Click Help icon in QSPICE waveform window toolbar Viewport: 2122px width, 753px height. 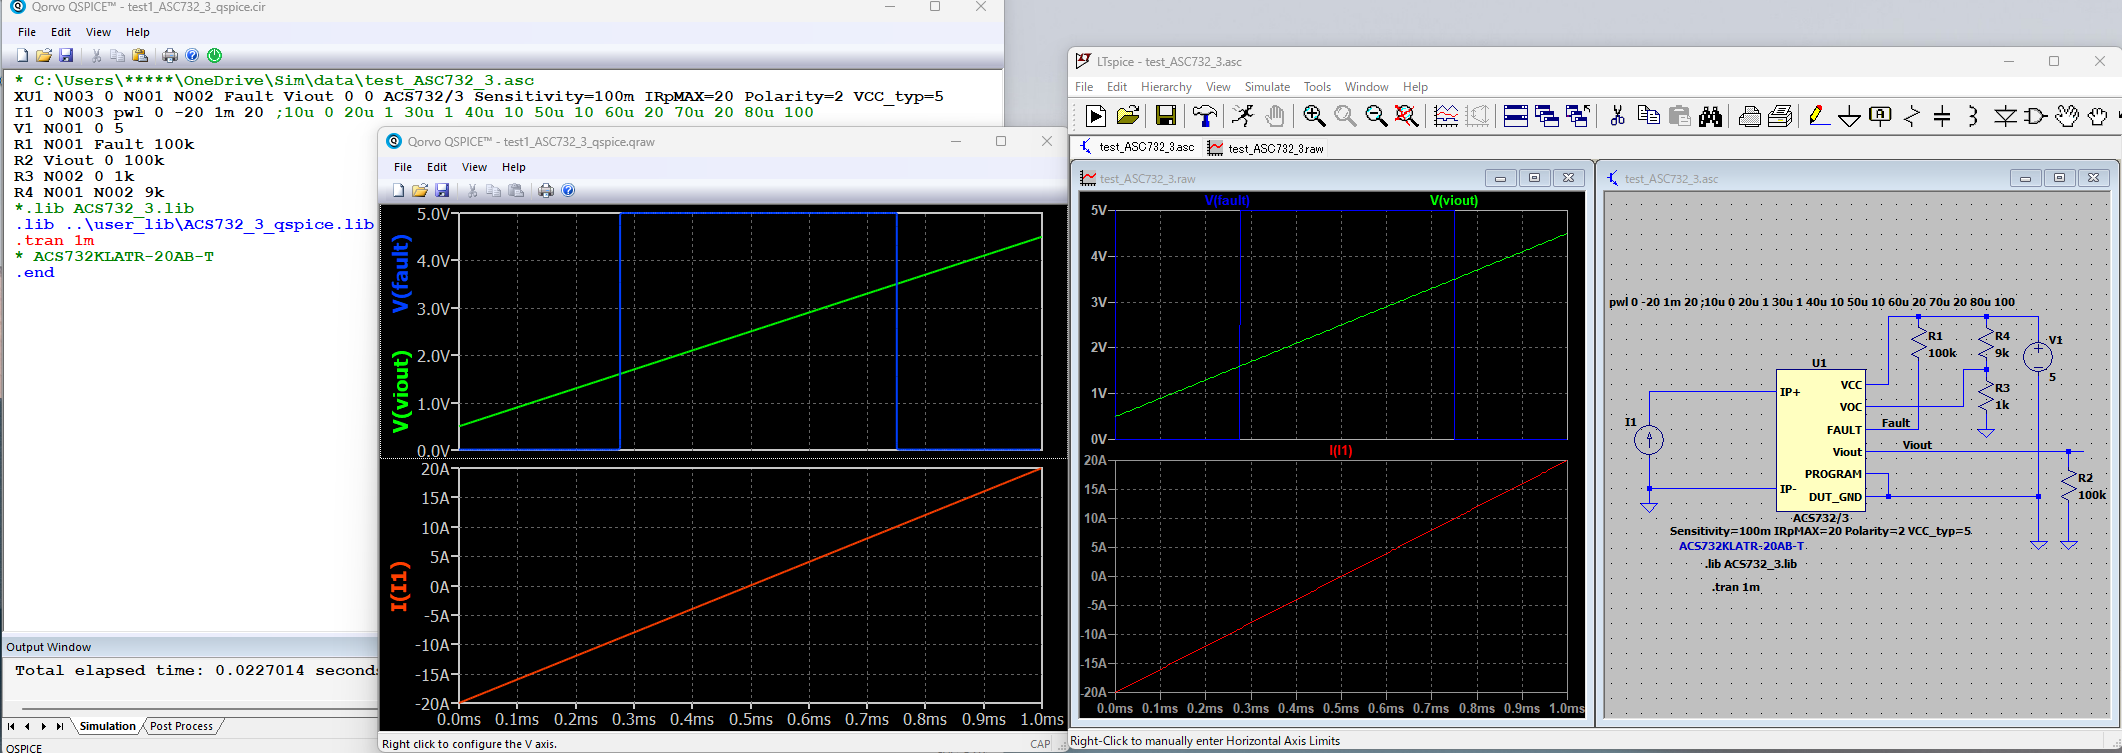pos(568,191)
